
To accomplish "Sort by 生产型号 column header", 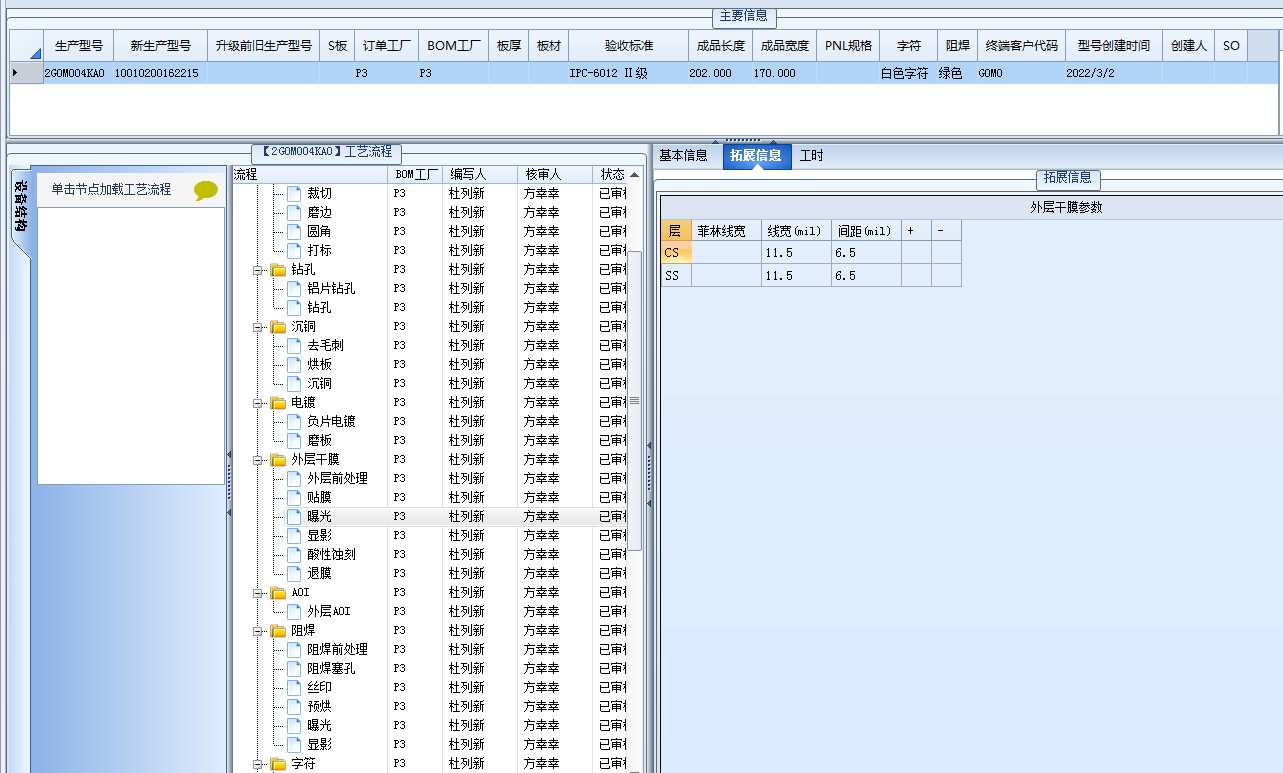I will 78,46.
